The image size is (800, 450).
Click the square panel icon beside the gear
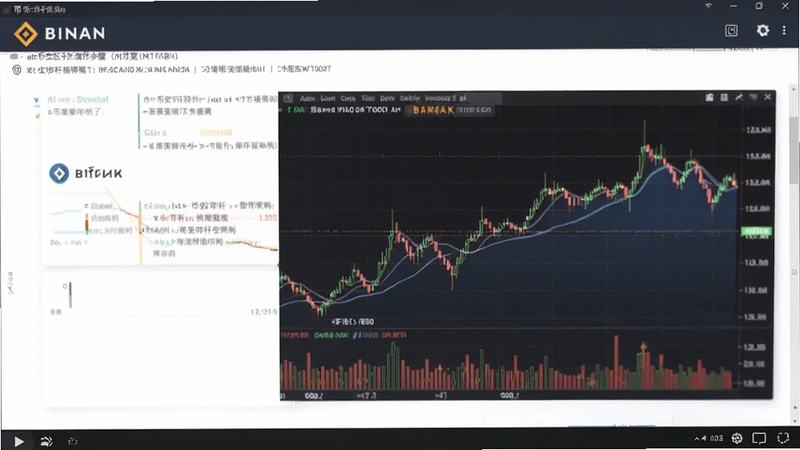pyautogui.click(x=731, y=31)
